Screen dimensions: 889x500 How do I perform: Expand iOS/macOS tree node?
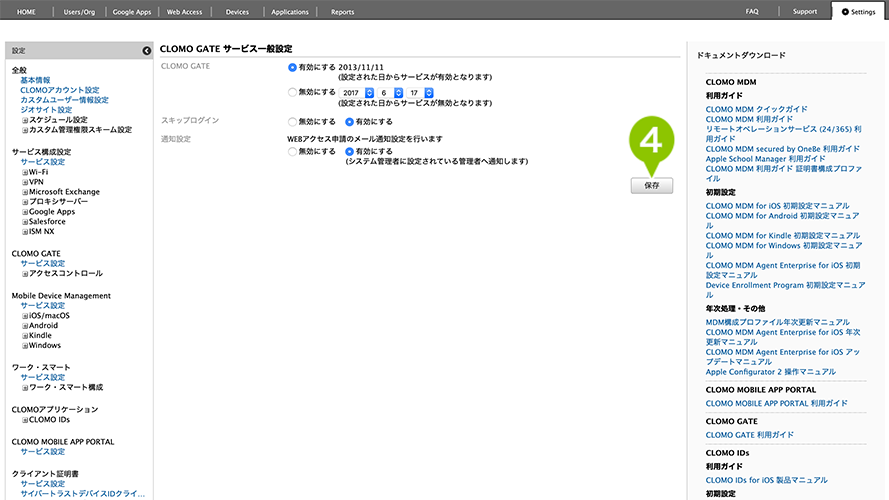[x=25, y=316]
